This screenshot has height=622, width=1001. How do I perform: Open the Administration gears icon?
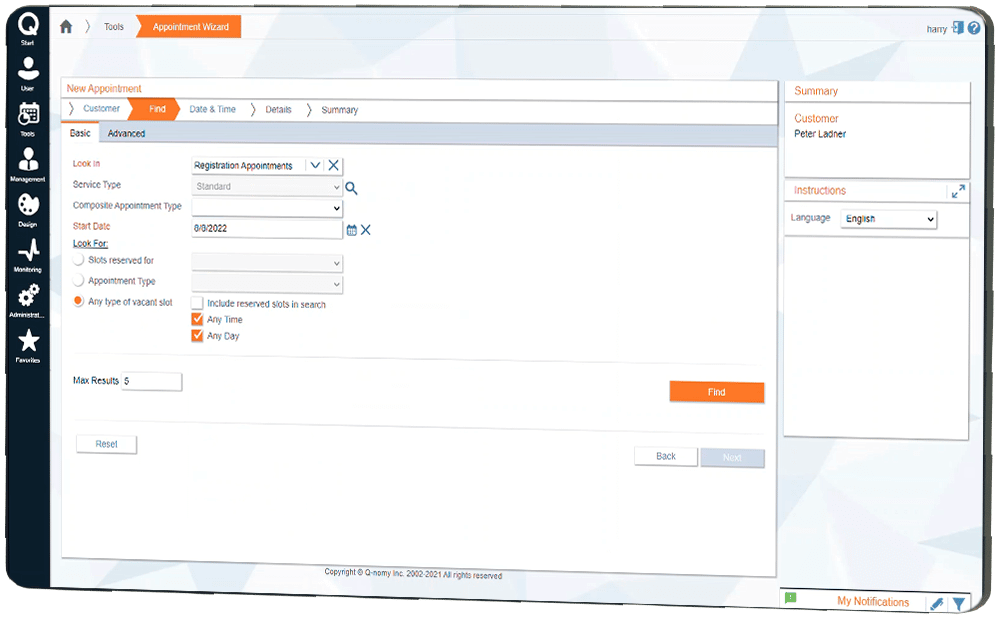tap(28, 298)
